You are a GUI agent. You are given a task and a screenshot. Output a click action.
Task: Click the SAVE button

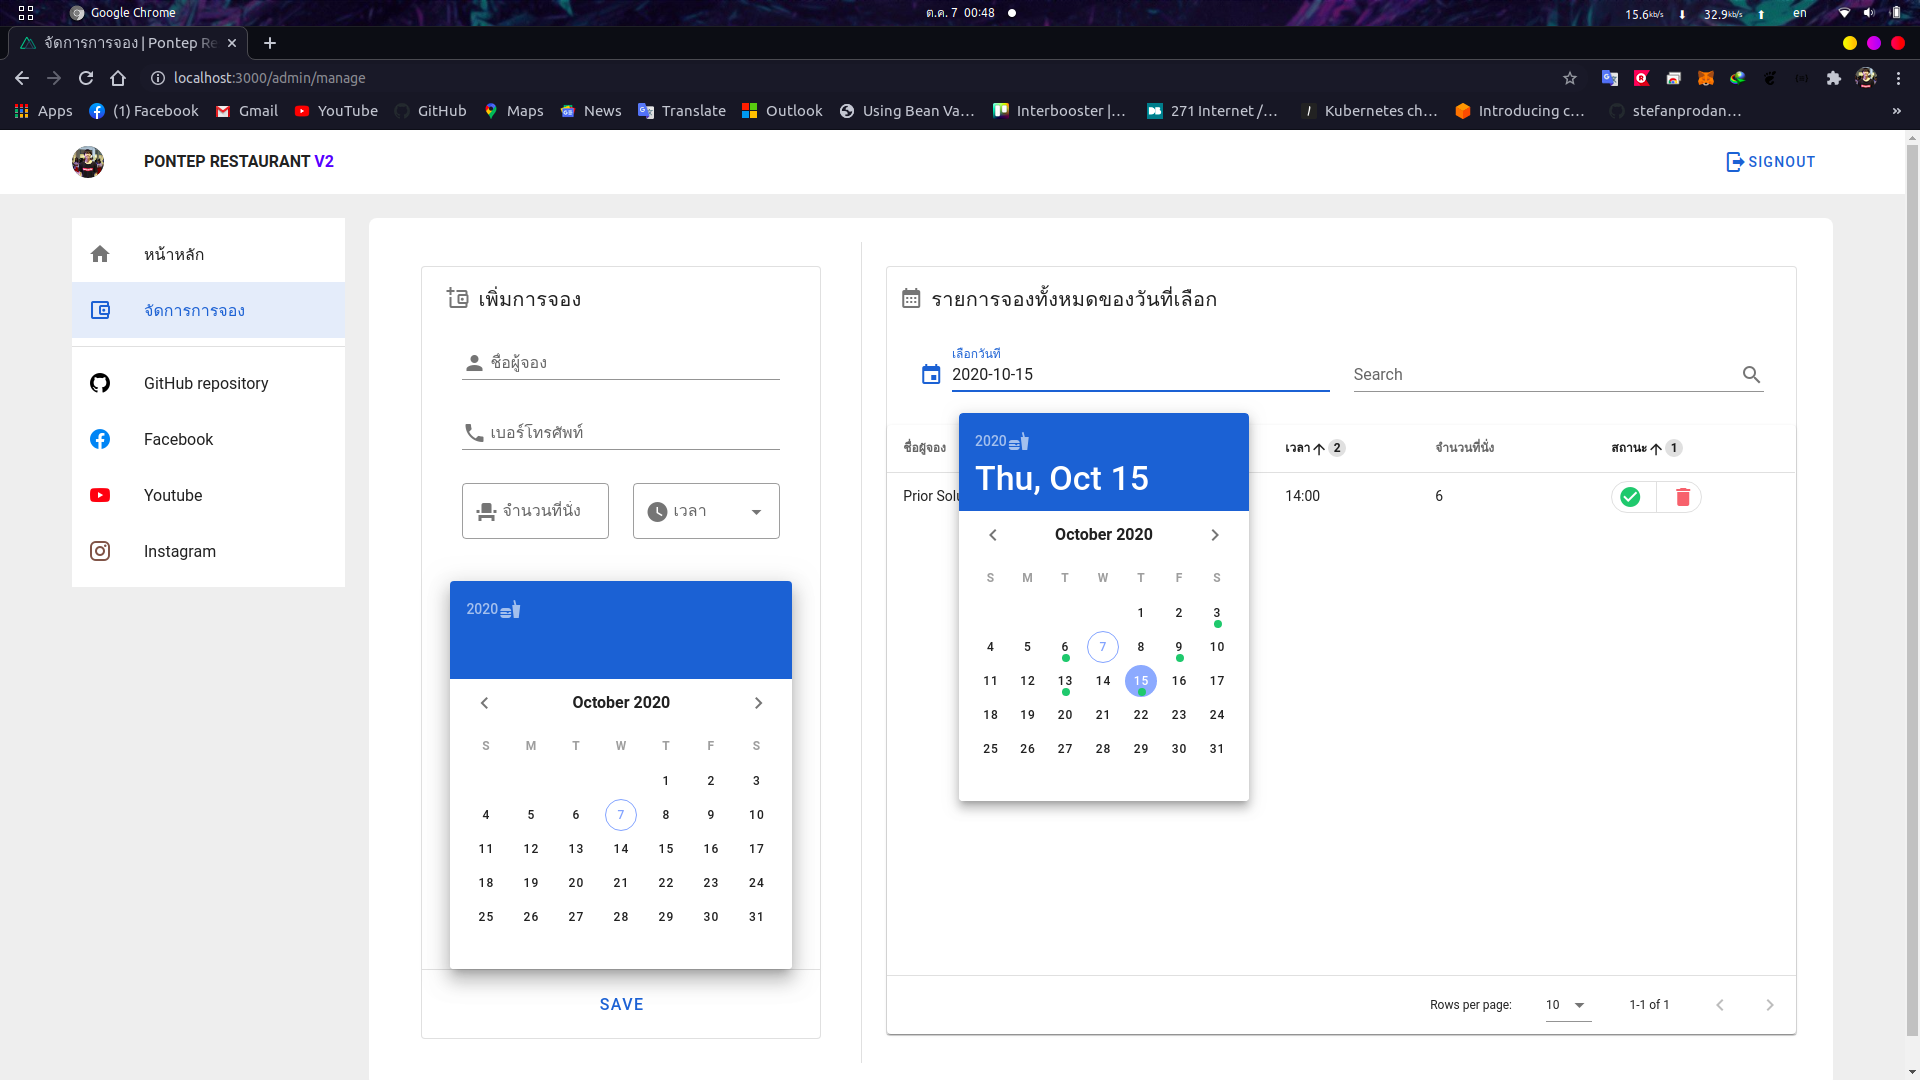621,1004
